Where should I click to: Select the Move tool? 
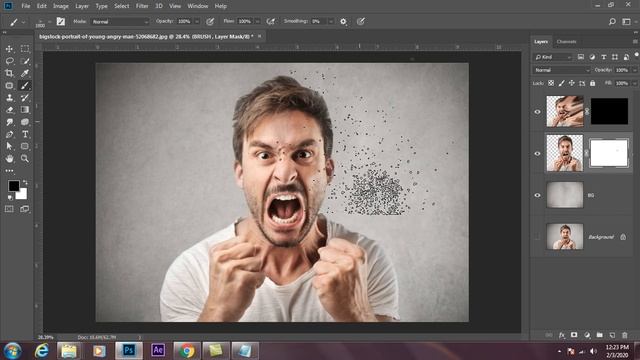click(x=9, y=49)
